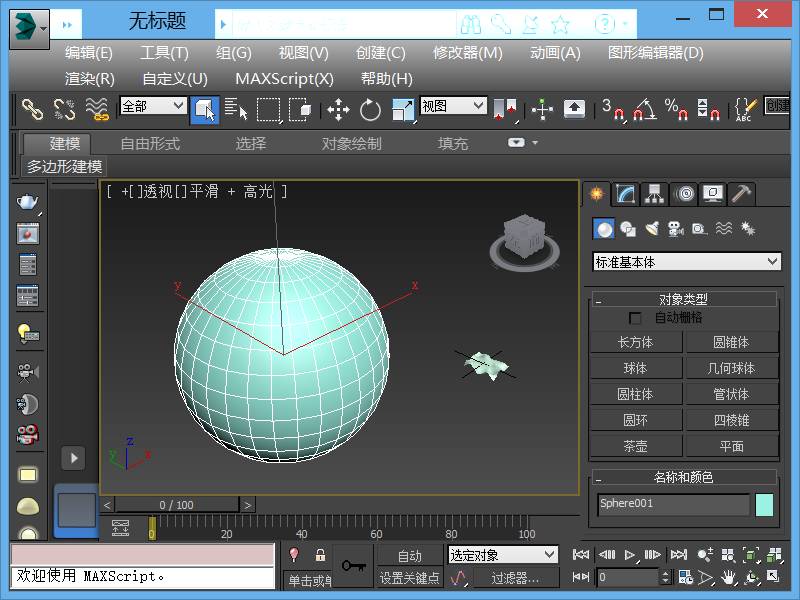This screenshot has width=800, height=600.
Task: Open the Utilities hammer tab
Action: tap(741, 194)
